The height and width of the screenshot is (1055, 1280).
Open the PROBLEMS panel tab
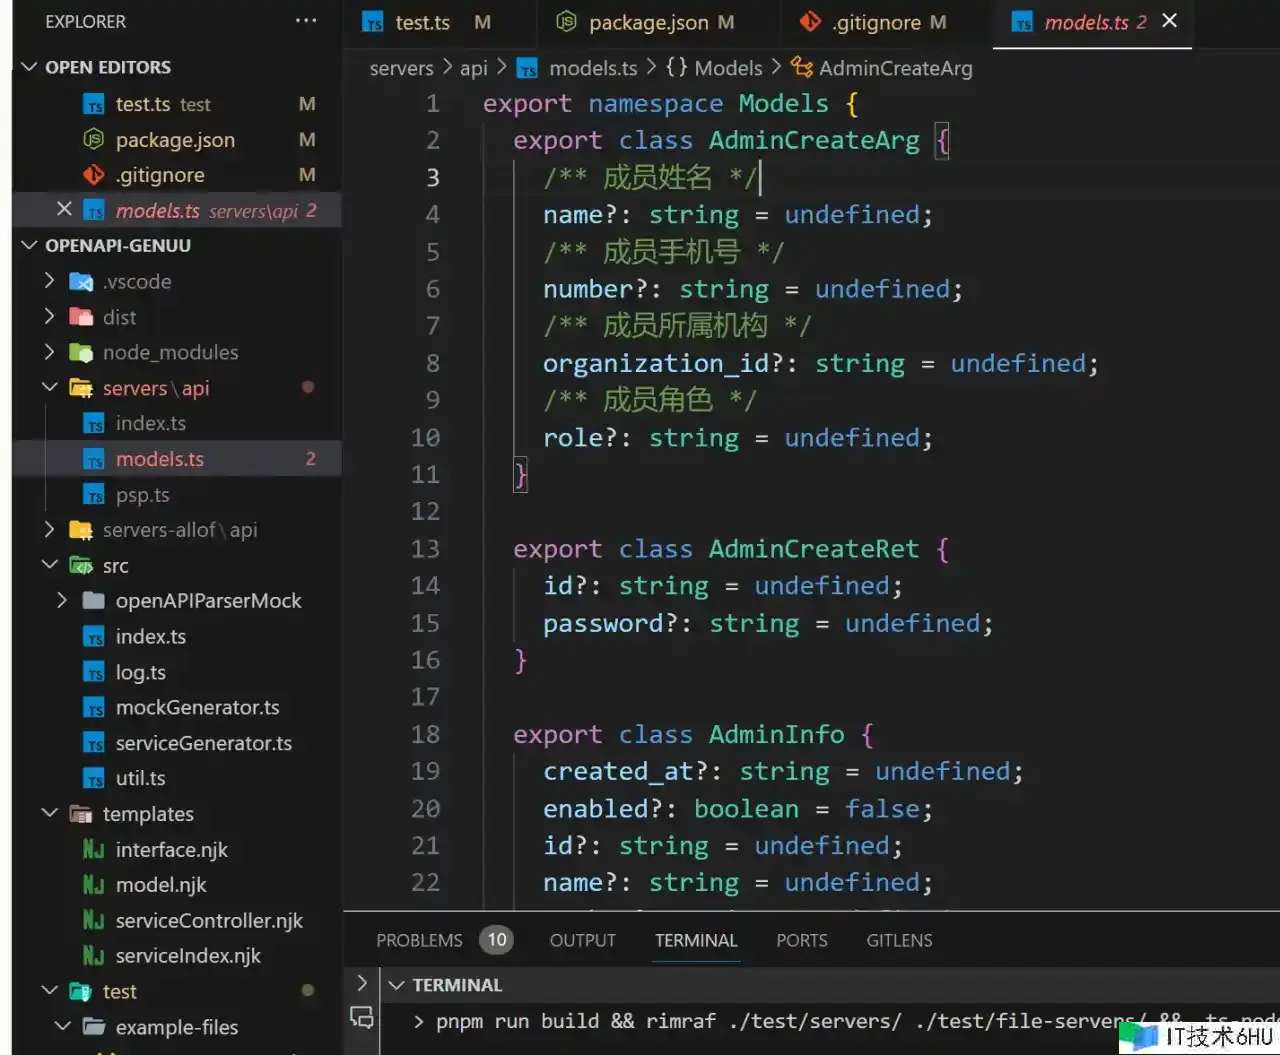tap(419, 940)
